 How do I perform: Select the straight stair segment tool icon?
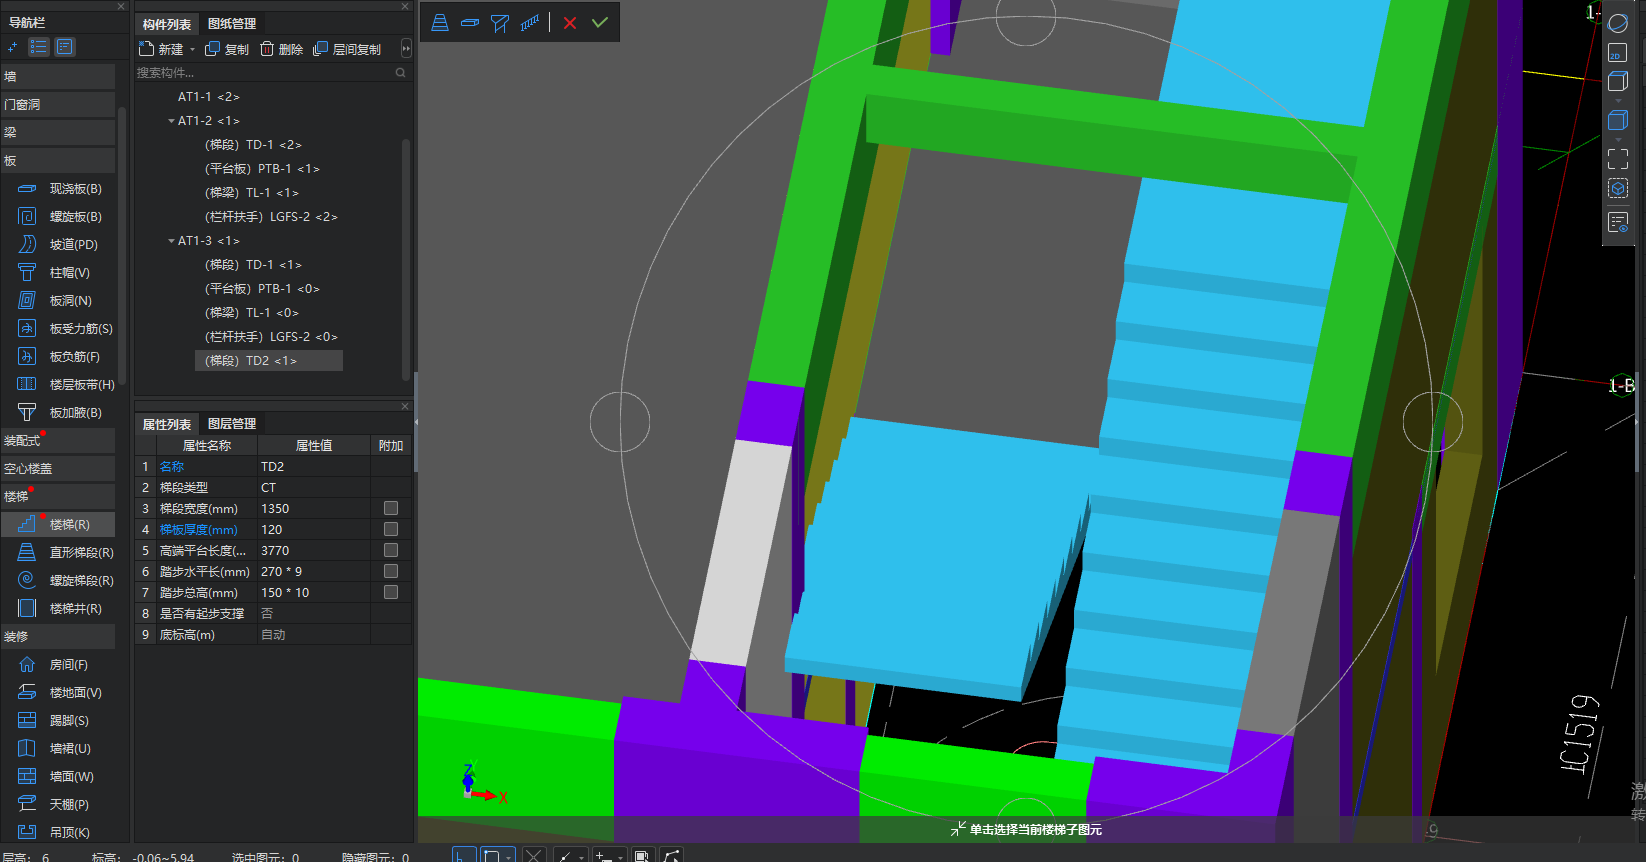pos(439,22)
